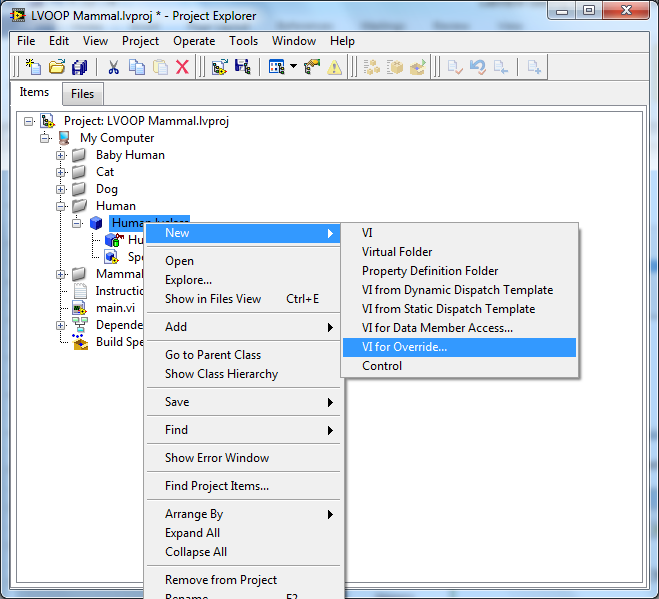The width and height of the screenshot is (659, 599).
Task: Click the LabVIEW title bar icon
Action: [18, 16]
